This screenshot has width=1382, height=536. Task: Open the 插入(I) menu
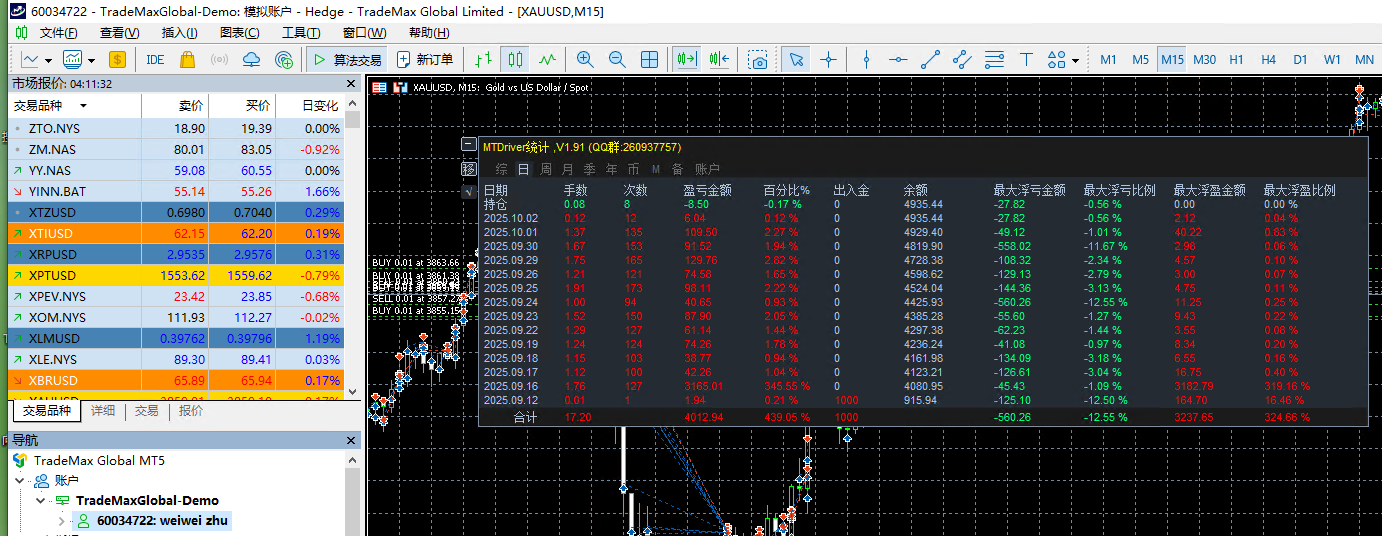click(179, 33)
